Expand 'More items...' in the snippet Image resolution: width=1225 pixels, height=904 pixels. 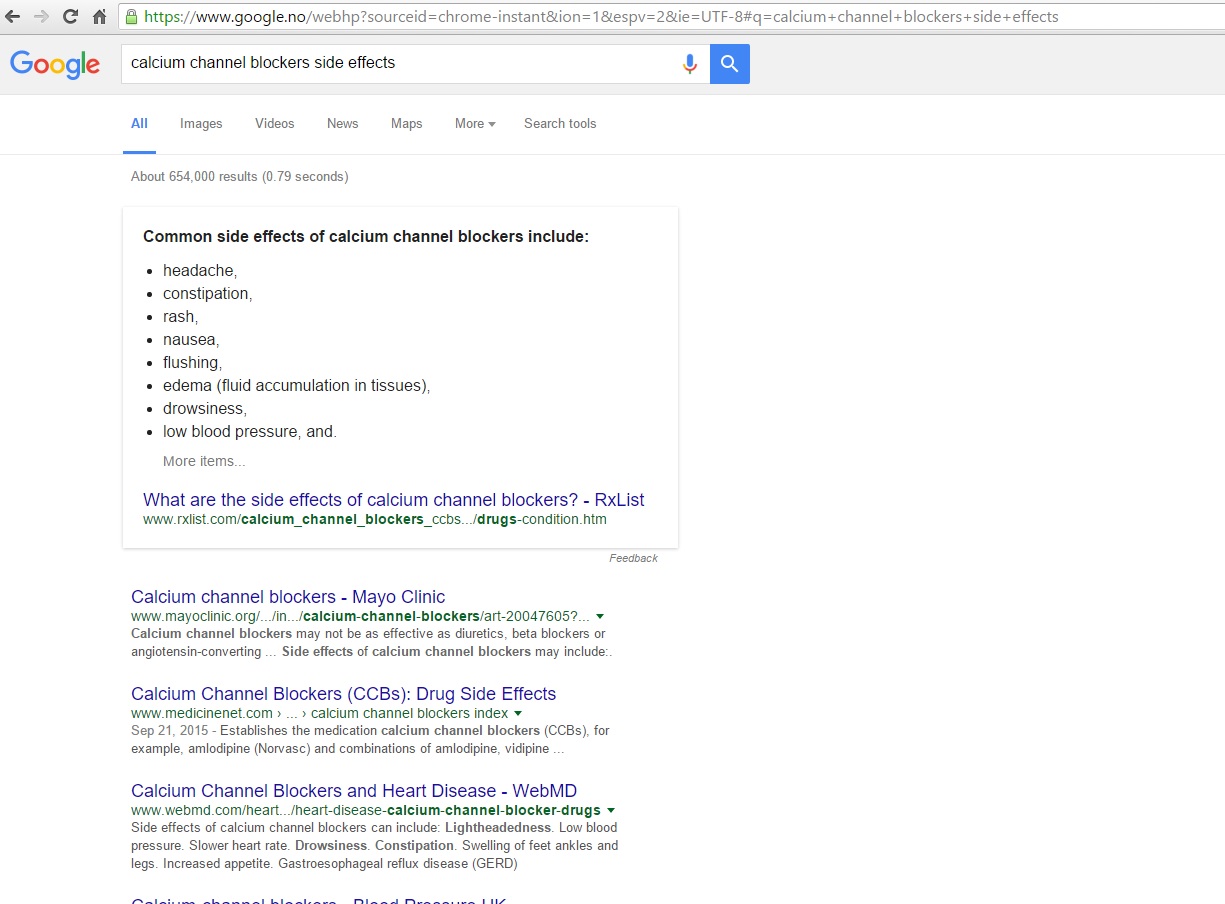tap(204, 461)
